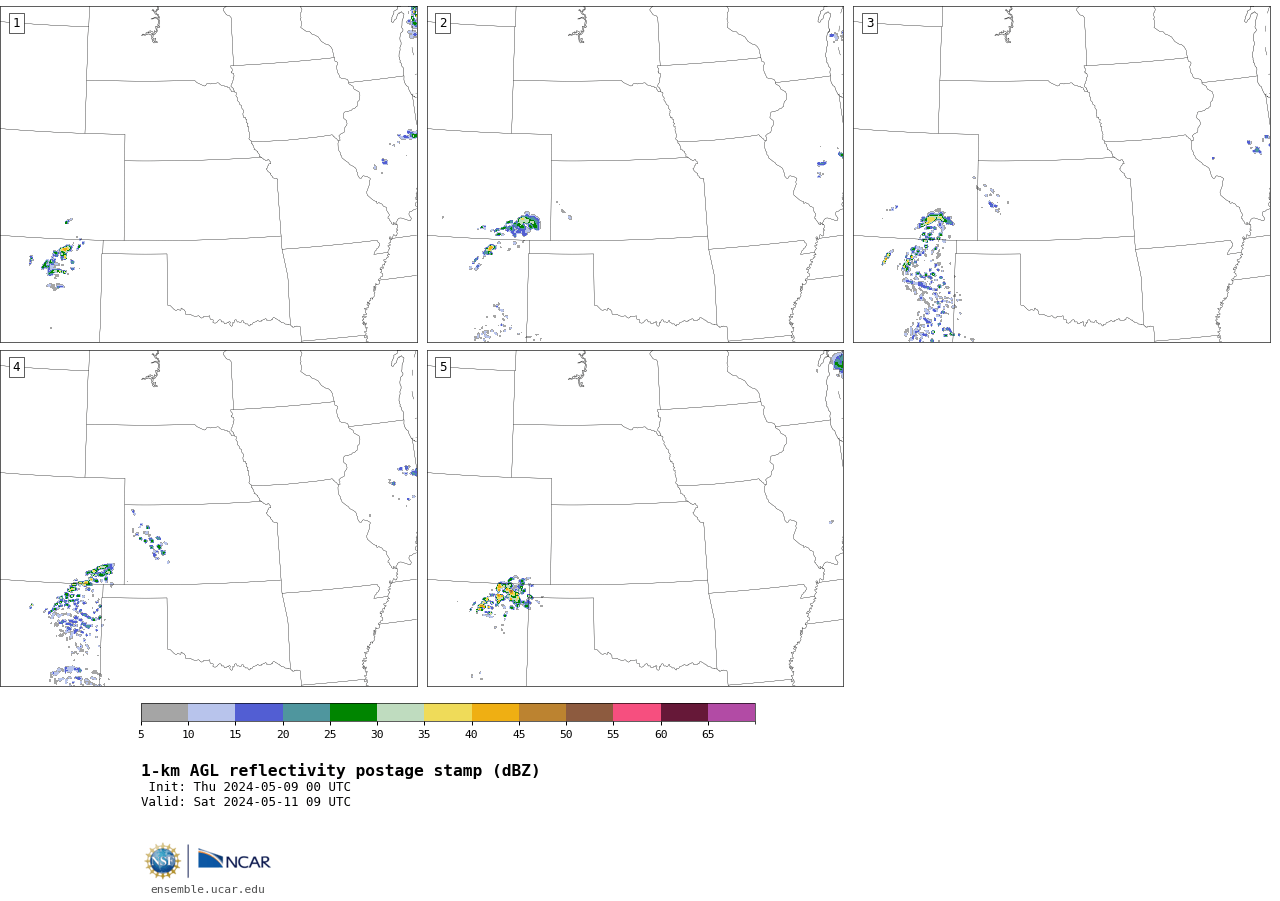Open the ensemble.ucar.edu link text

208,890
